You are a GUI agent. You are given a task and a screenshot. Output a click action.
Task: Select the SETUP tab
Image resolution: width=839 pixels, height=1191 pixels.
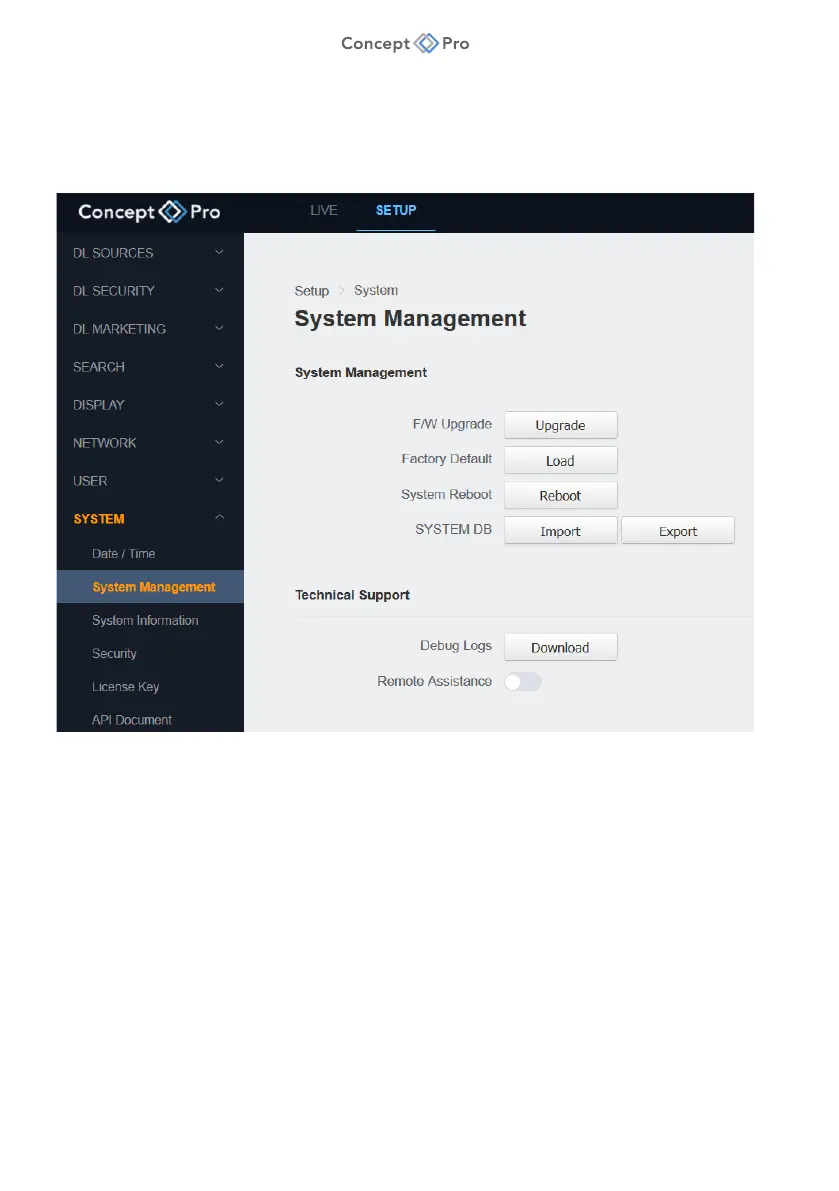pos(396,210)
